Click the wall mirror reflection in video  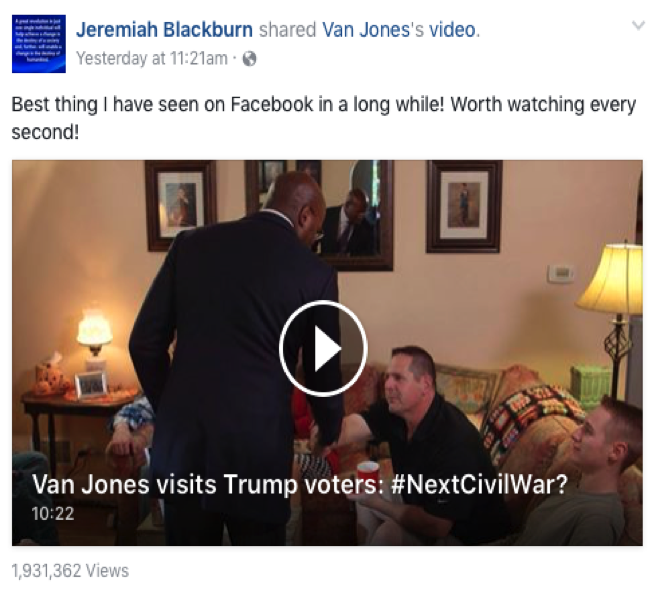pos(356,215)
